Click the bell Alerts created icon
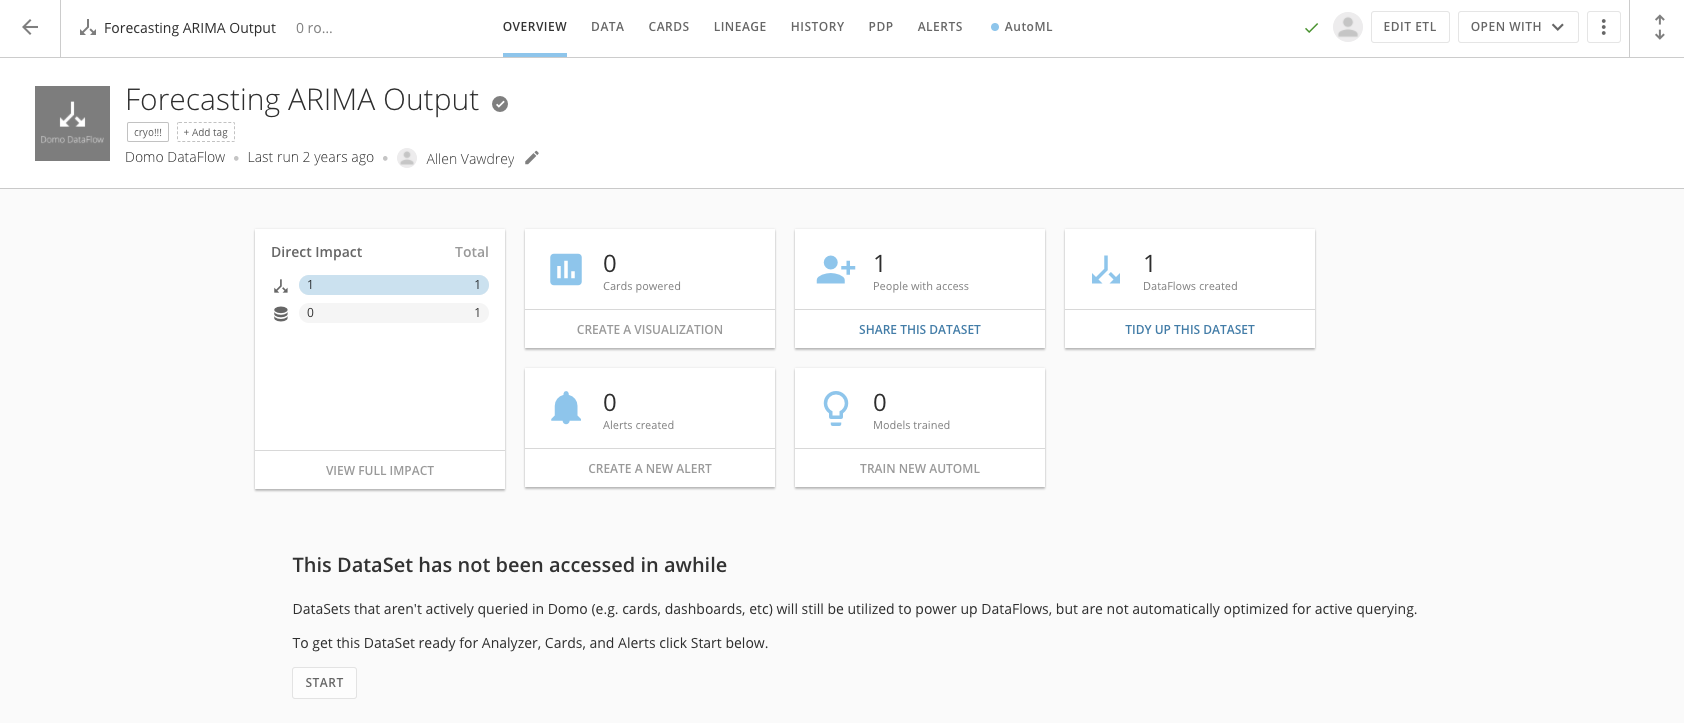The height and width of the screenshot is (723, 1684). [x=566, y=408]
